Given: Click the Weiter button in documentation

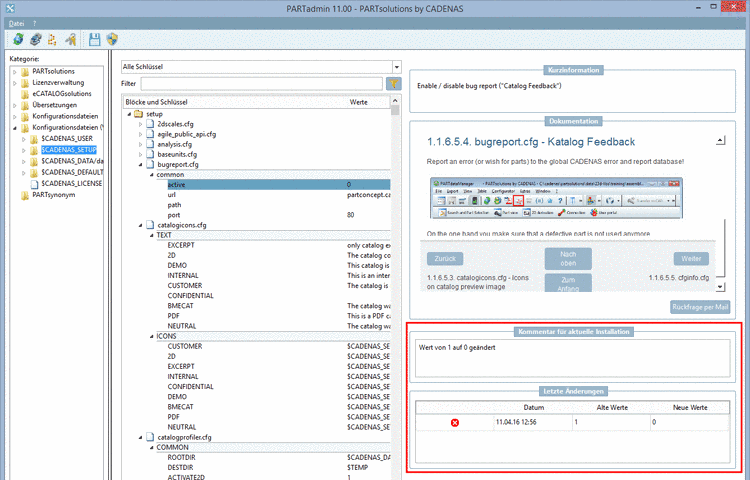Looking at the screenshot, I should [691, 259].
